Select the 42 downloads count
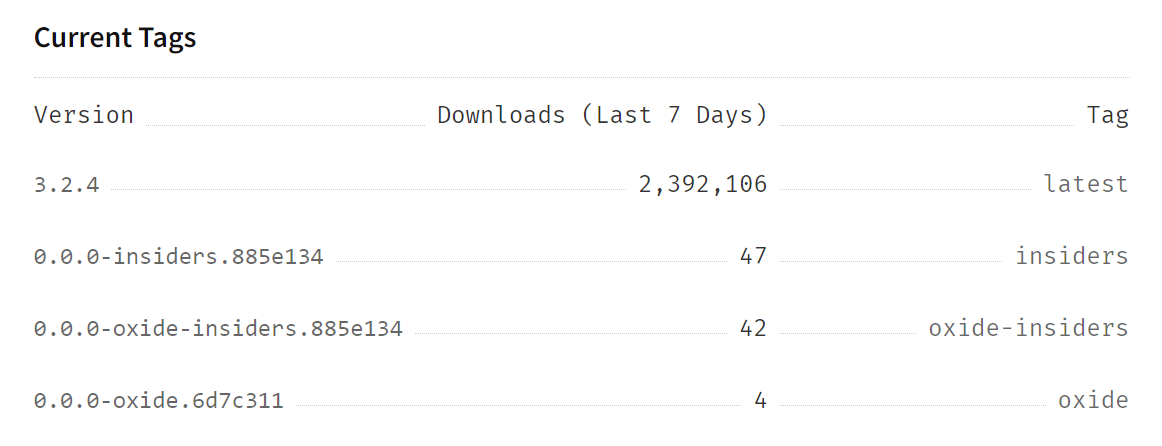The image size is (1162, 446). pos(753,329)
